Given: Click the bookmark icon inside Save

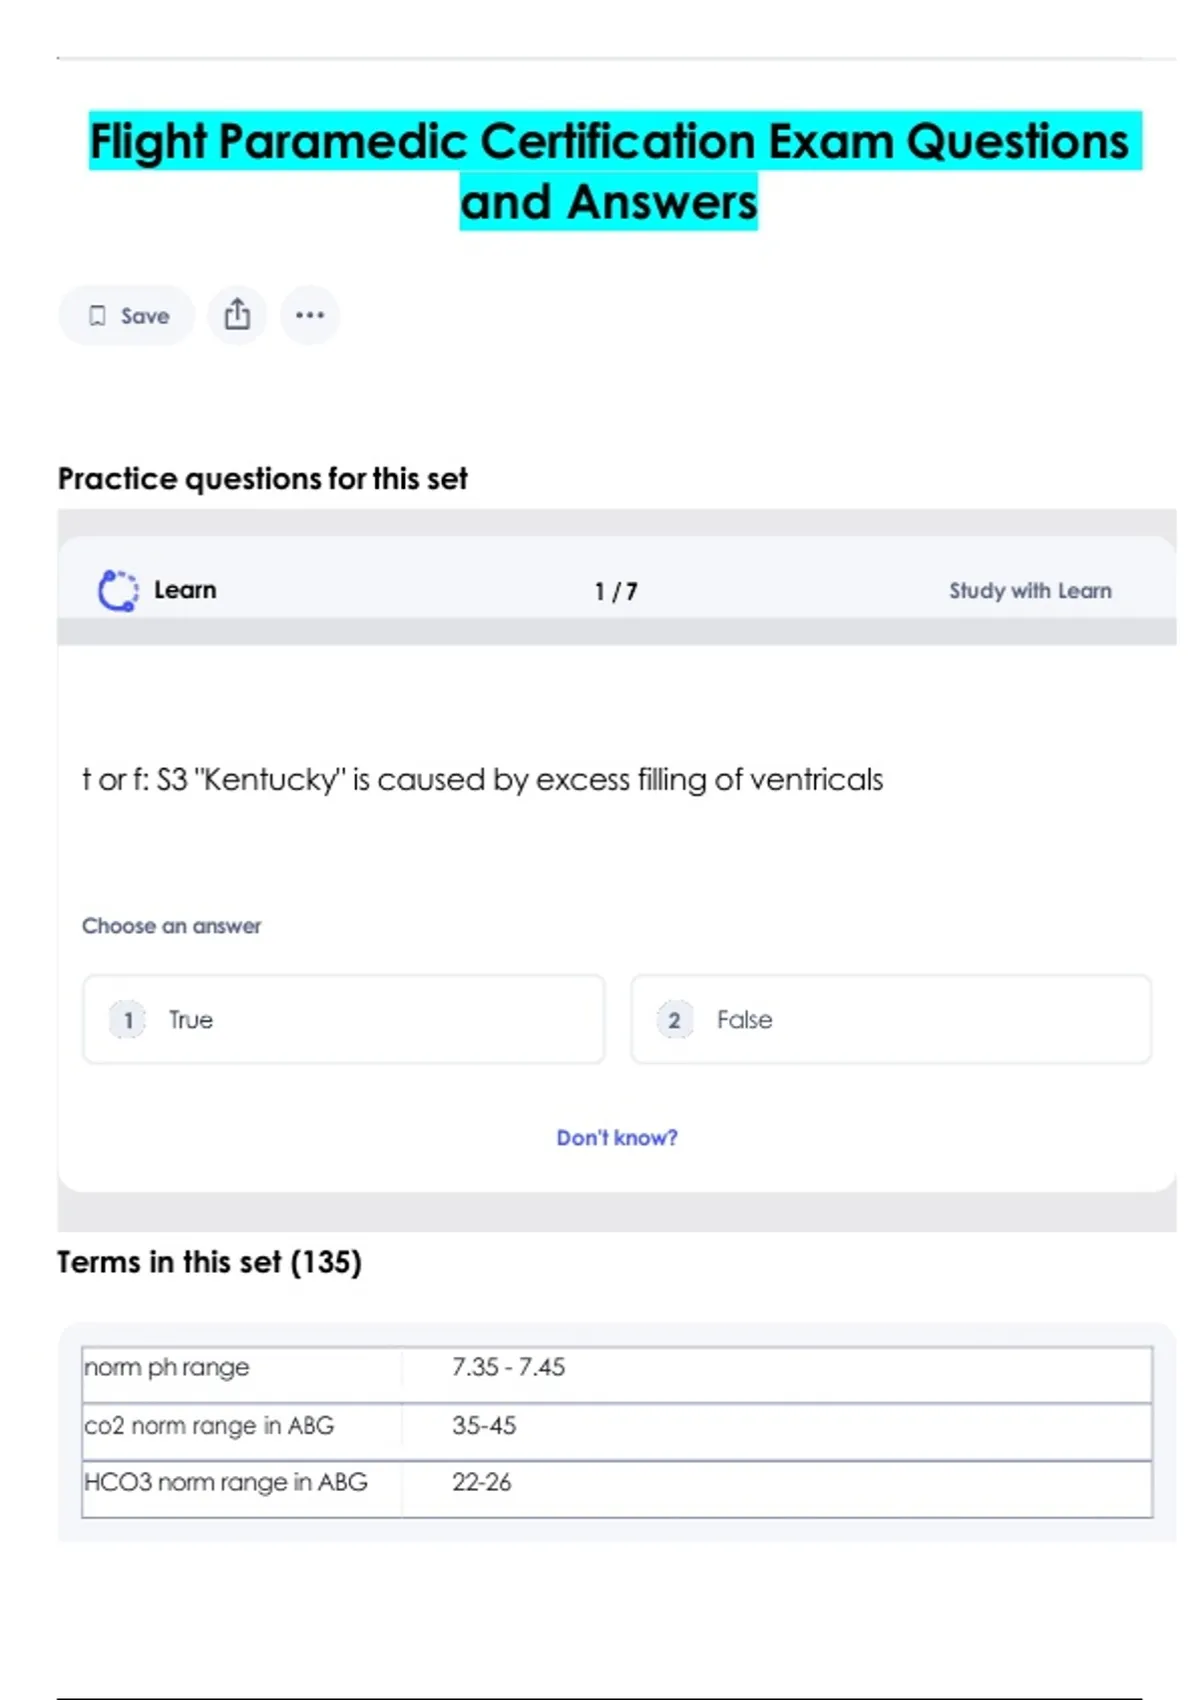Looking at the screenshot, I should [x=97, y=316].
